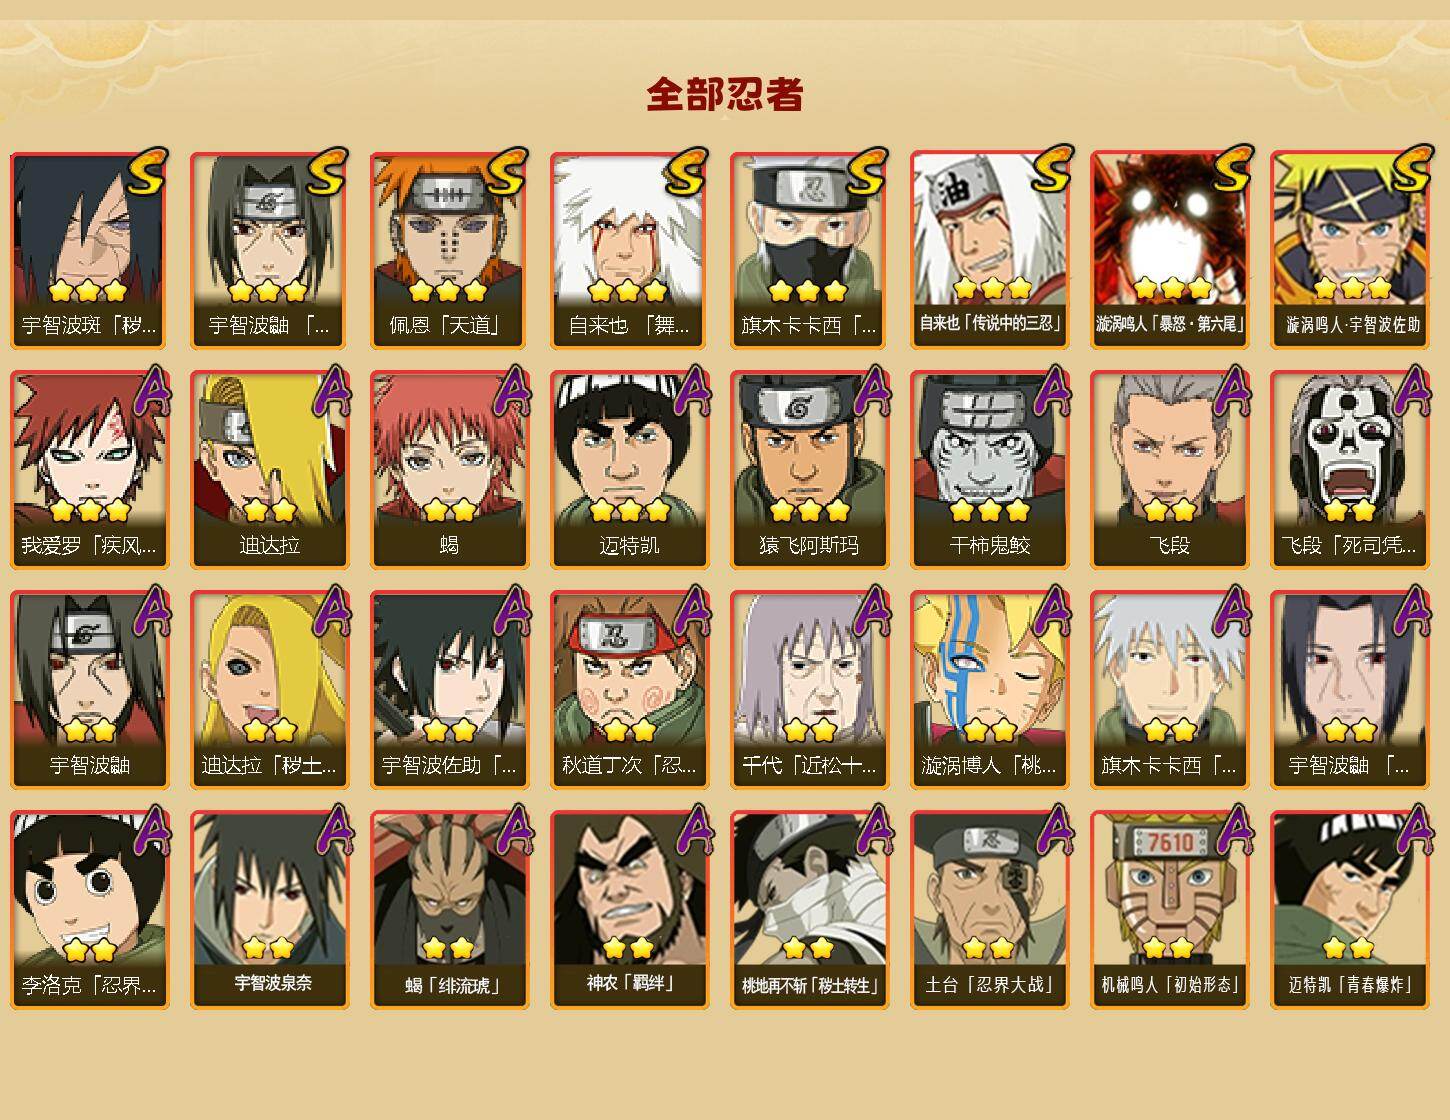
Task: Click the 宇智波泉奈 card
Action: (269, 909)
